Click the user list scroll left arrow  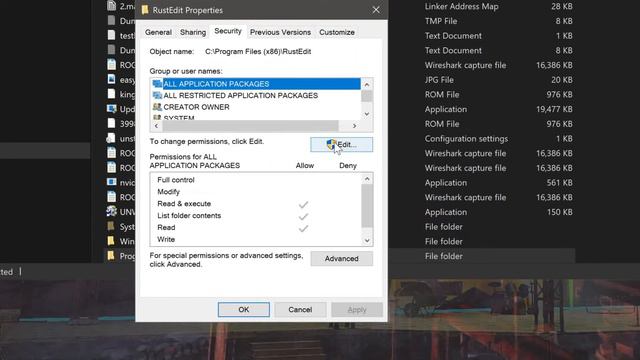156,126
